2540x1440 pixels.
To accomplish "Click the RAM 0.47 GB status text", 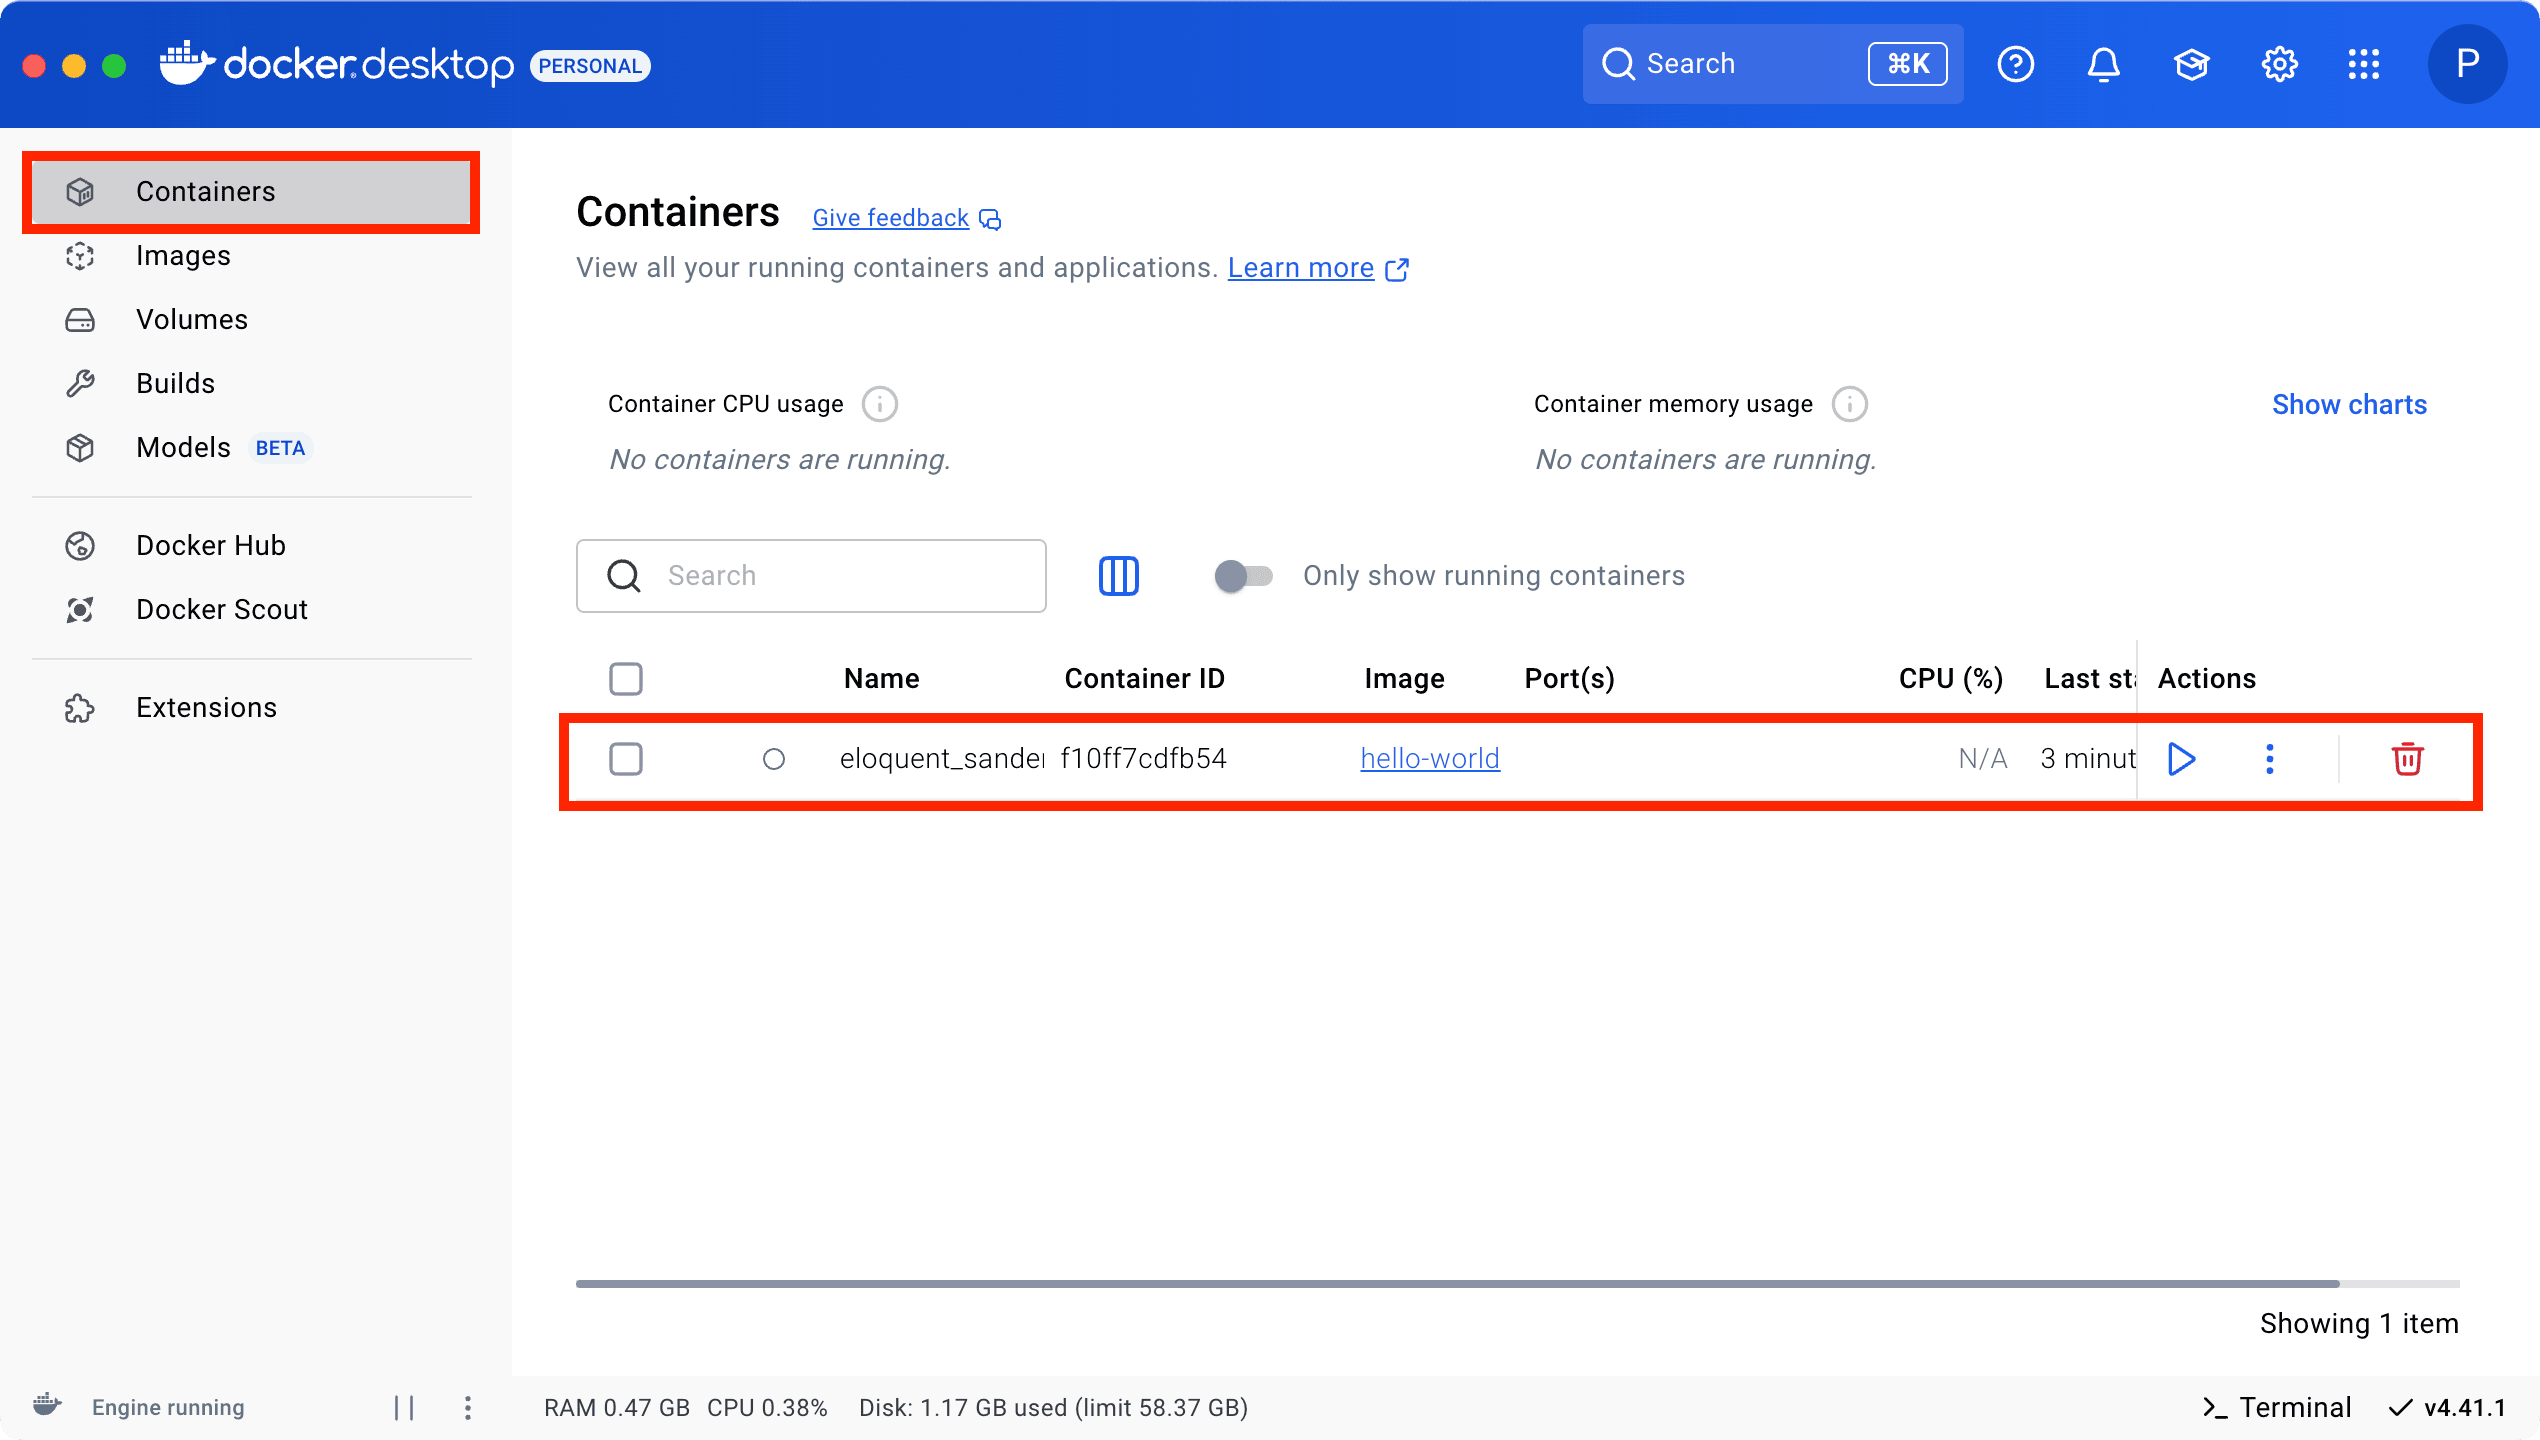I will [617, 1408].
